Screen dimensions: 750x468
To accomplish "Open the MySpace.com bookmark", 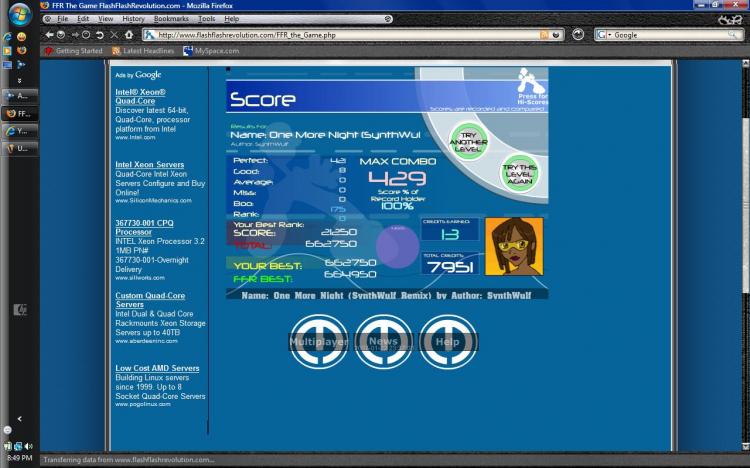I will point(211,51).
